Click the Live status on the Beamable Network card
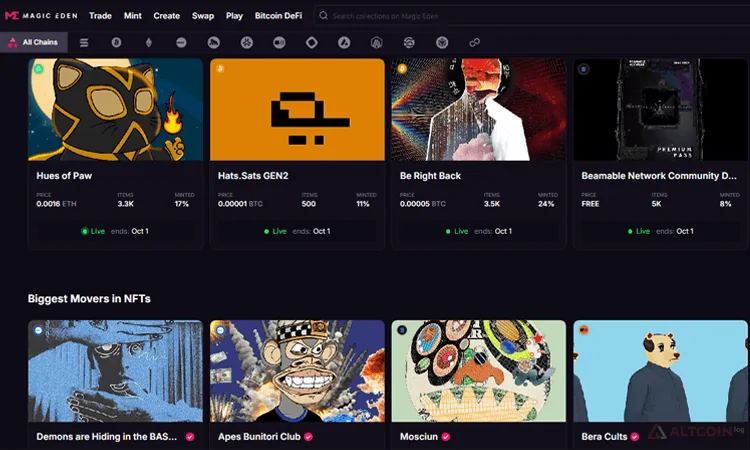This screenshot has width=750, height=450. (639, 231)
